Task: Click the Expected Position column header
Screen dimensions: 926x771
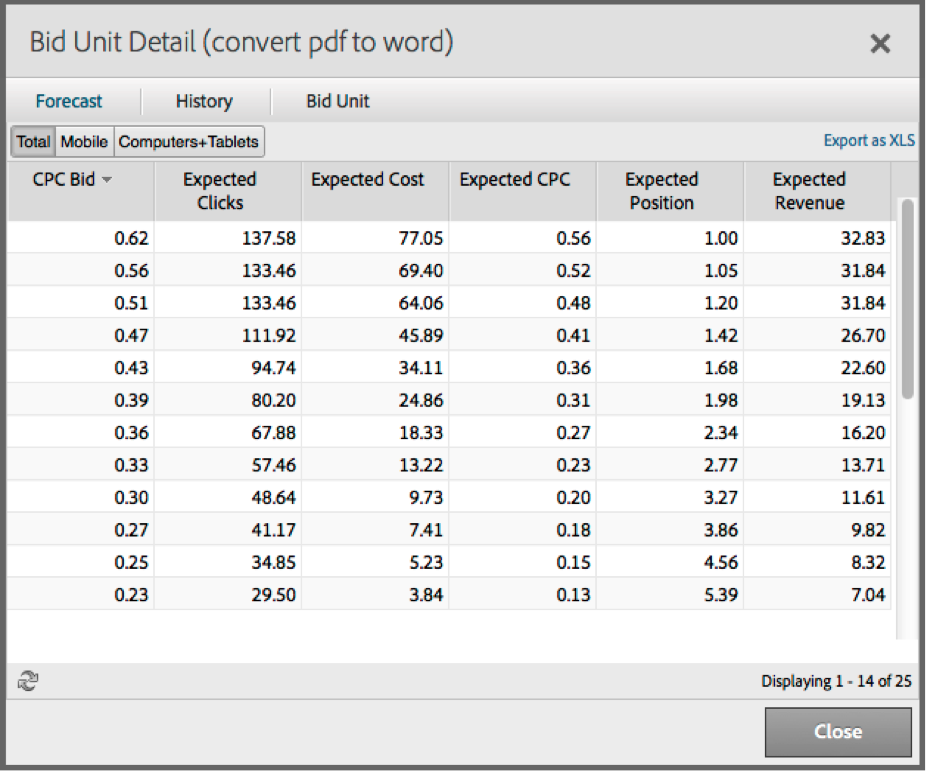Action: click(661, 191)
